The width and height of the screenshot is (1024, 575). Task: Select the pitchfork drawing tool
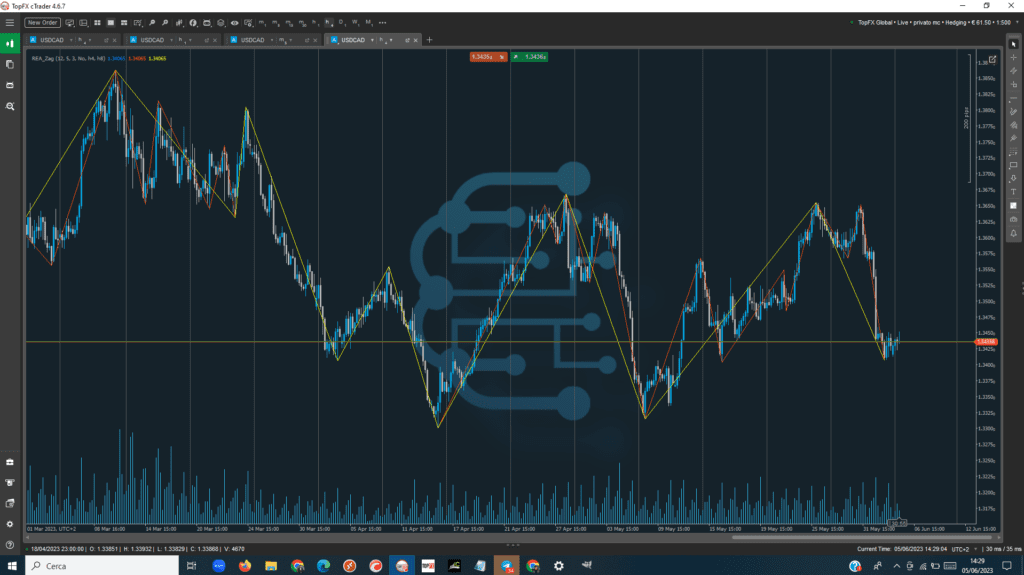click(x=1014, y=138)
